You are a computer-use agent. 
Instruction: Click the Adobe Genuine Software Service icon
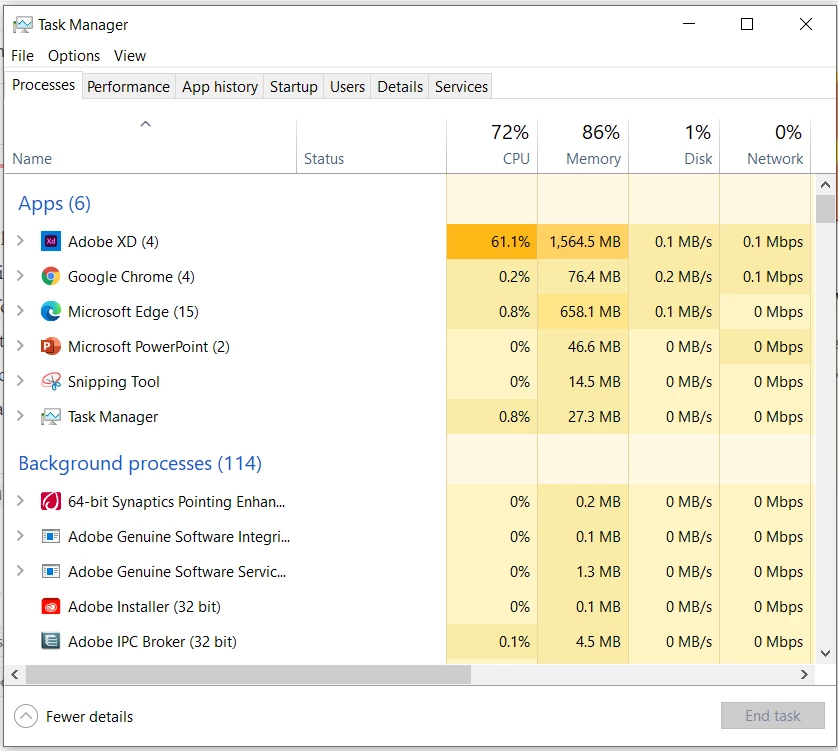(x=51, y=571)
